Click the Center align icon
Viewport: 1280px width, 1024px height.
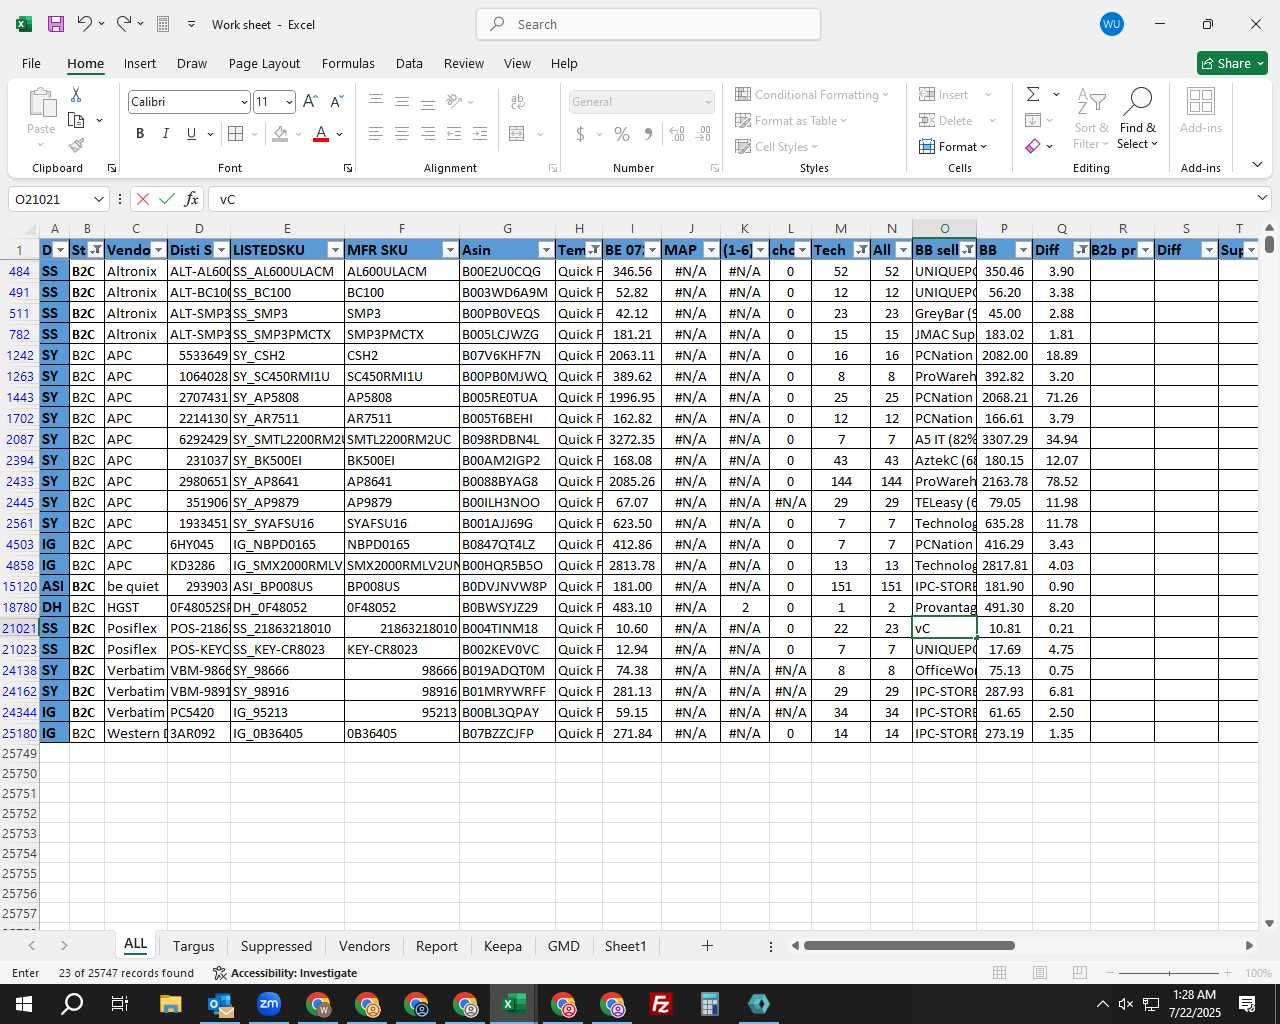402,133
